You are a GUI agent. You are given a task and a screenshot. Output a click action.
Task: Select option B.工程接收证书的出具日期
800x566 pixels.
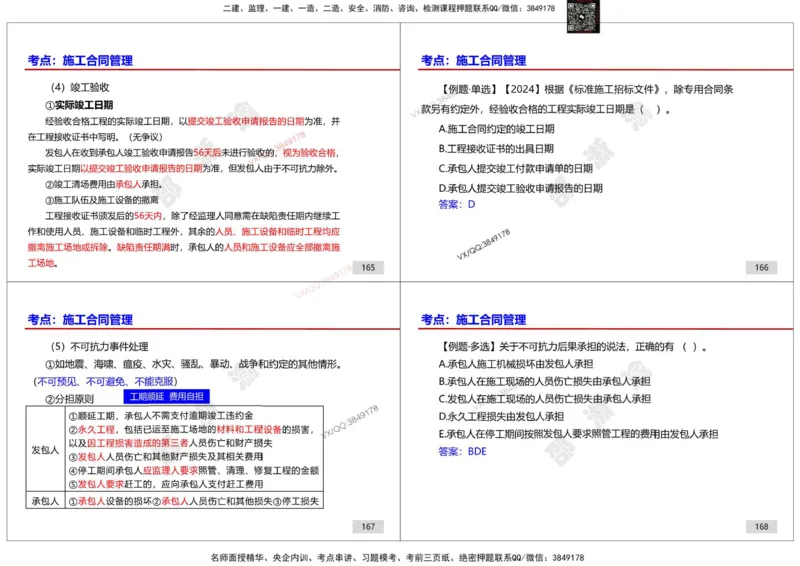click(x=496, y=149)
